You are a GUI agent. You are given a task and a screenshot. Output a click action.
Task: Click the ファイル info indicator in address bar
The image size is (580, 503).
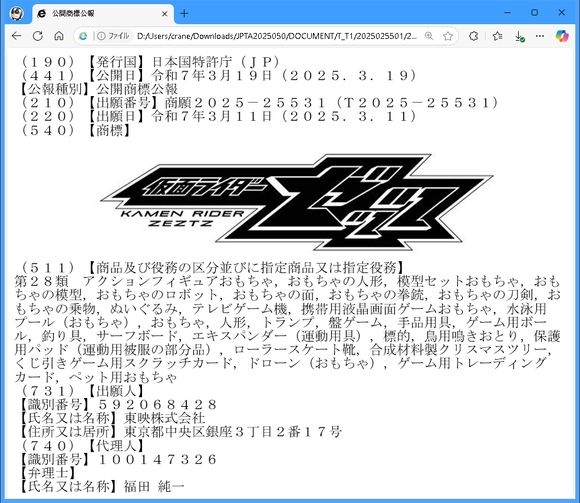(x=114, y=36)
